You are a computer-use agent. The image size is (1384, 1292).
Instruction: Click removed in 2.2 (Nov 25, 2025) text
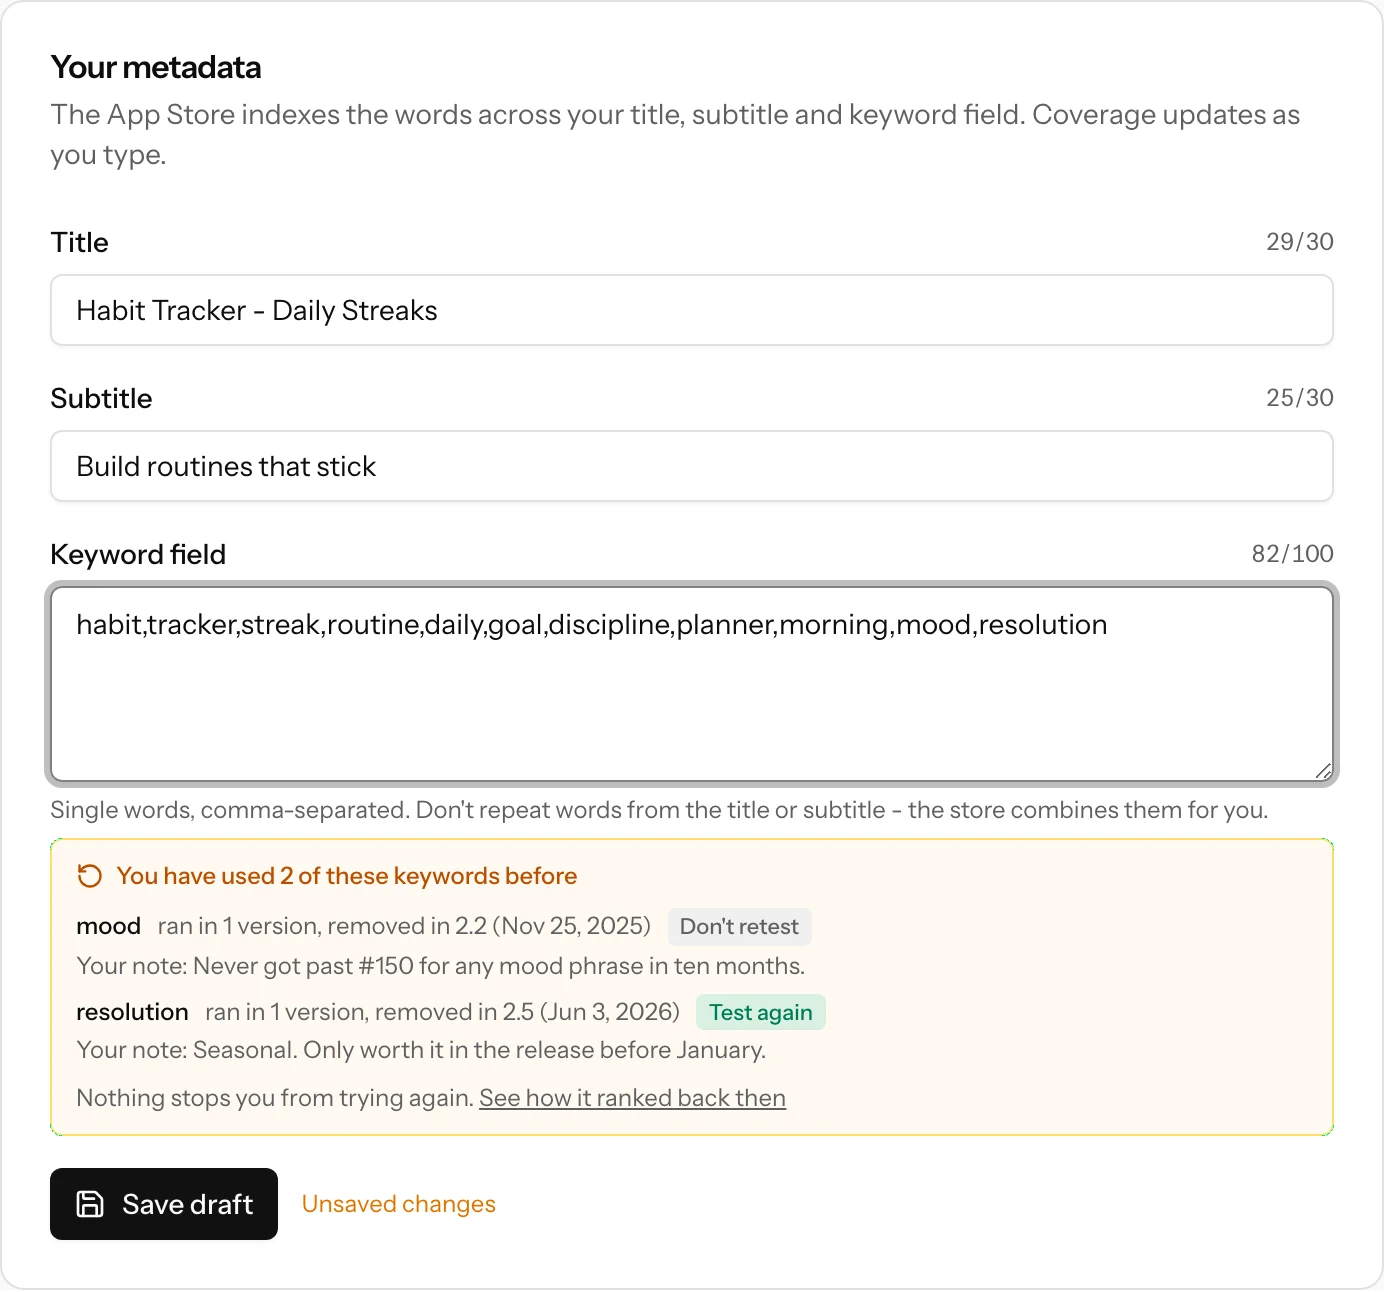(489, 926)
